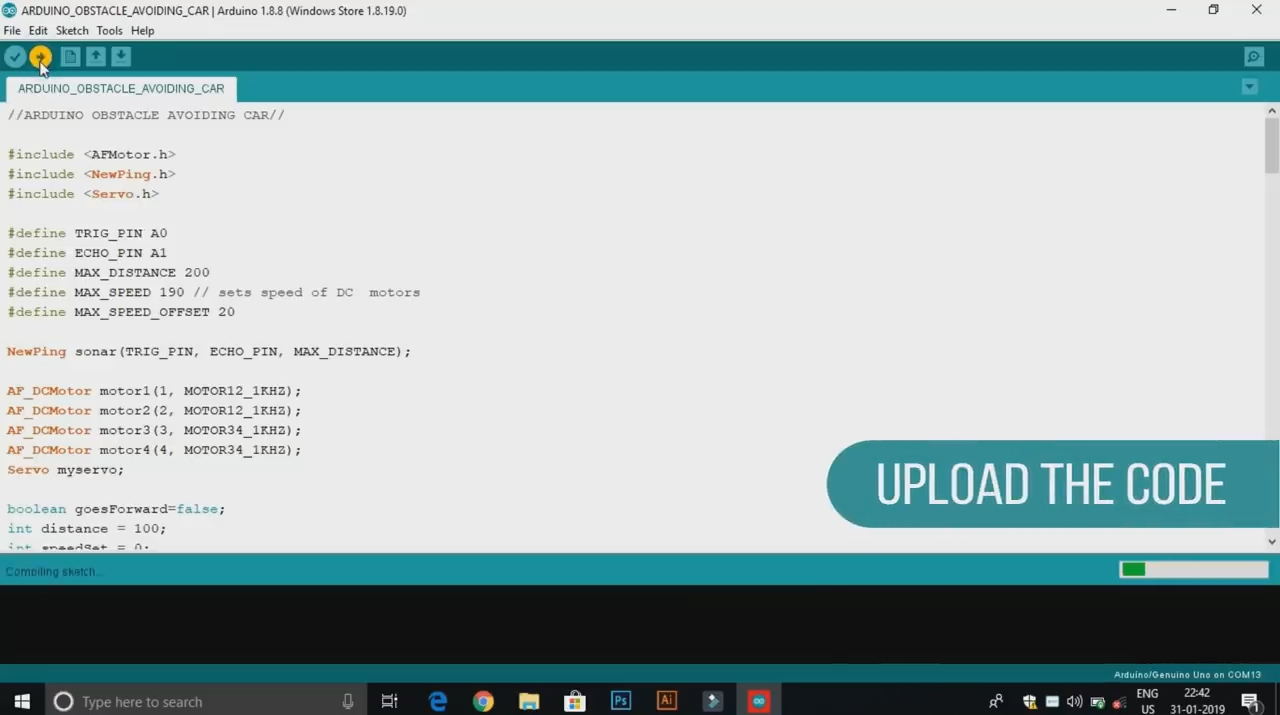Expand the tab options dropdown arrow
Screen dimensions: 1280x715
tap(1249, 87)
